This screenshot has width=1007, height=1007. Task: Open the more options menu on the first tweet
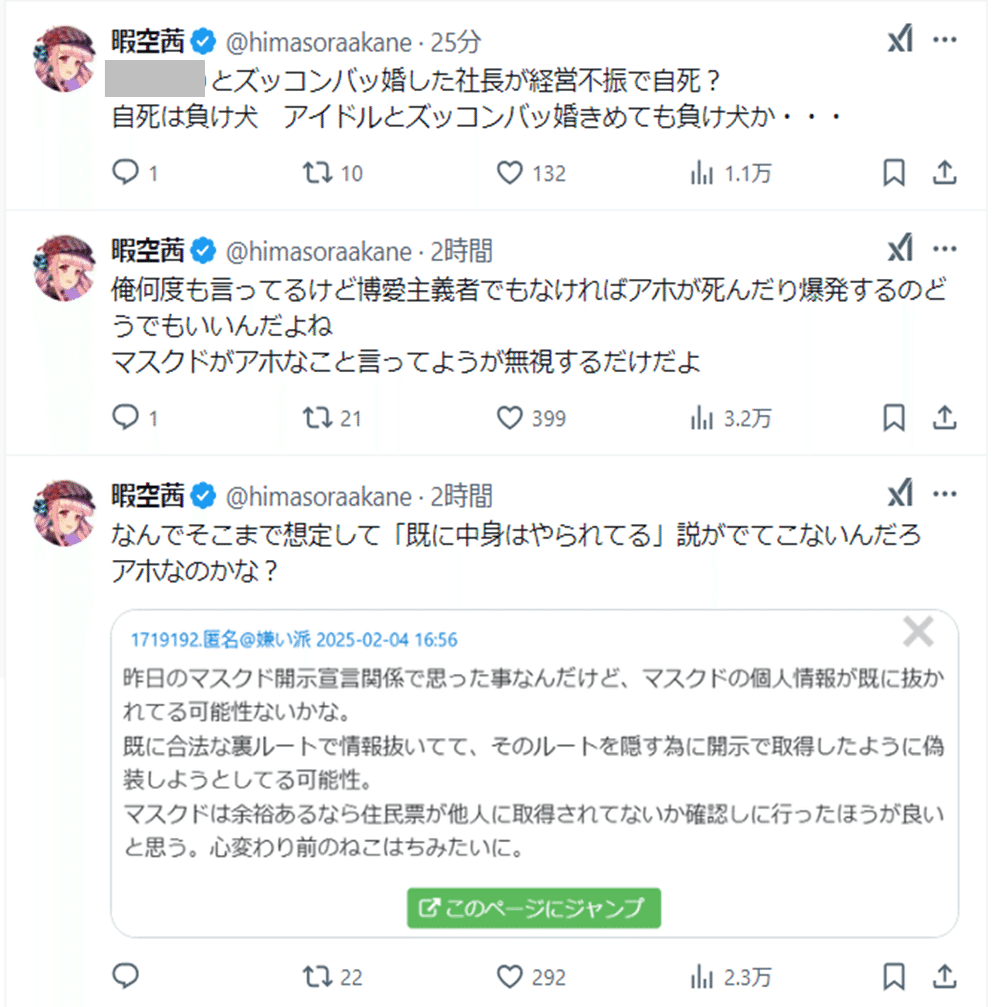click(945, 41)
